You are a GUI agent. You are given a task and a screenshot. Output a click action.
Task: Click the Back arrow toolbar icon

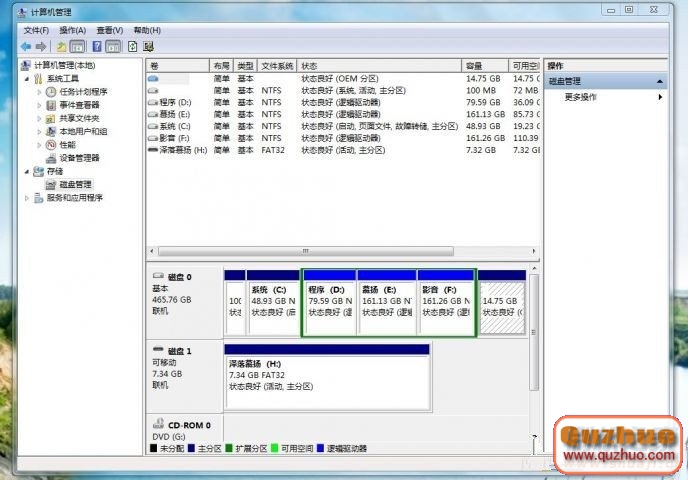point(26,46)
